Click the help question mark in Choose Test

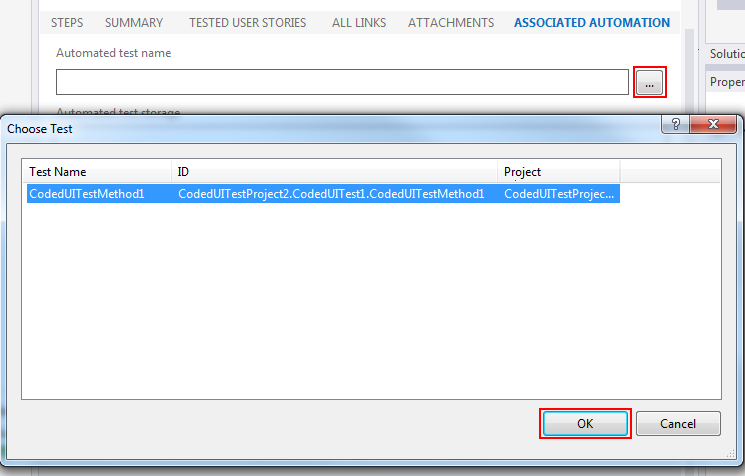[676, 124]
